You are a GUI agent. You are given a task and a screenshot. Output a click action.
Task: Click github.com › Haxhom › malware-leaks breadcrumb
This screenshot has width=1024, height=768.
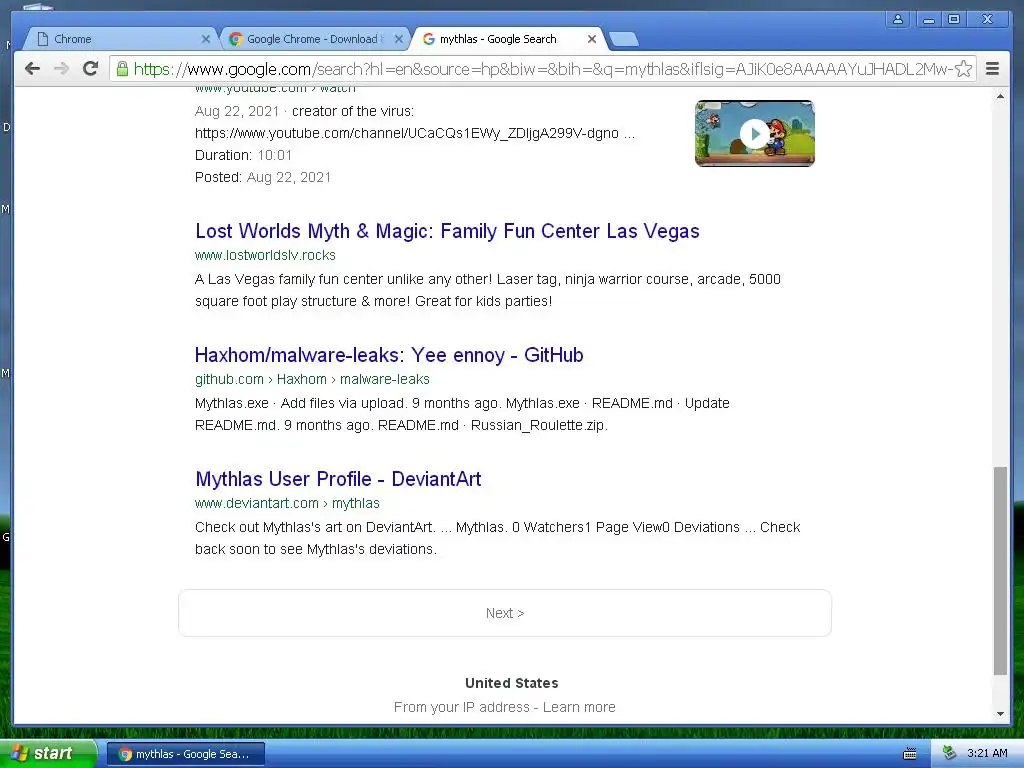tap(312, 379)
